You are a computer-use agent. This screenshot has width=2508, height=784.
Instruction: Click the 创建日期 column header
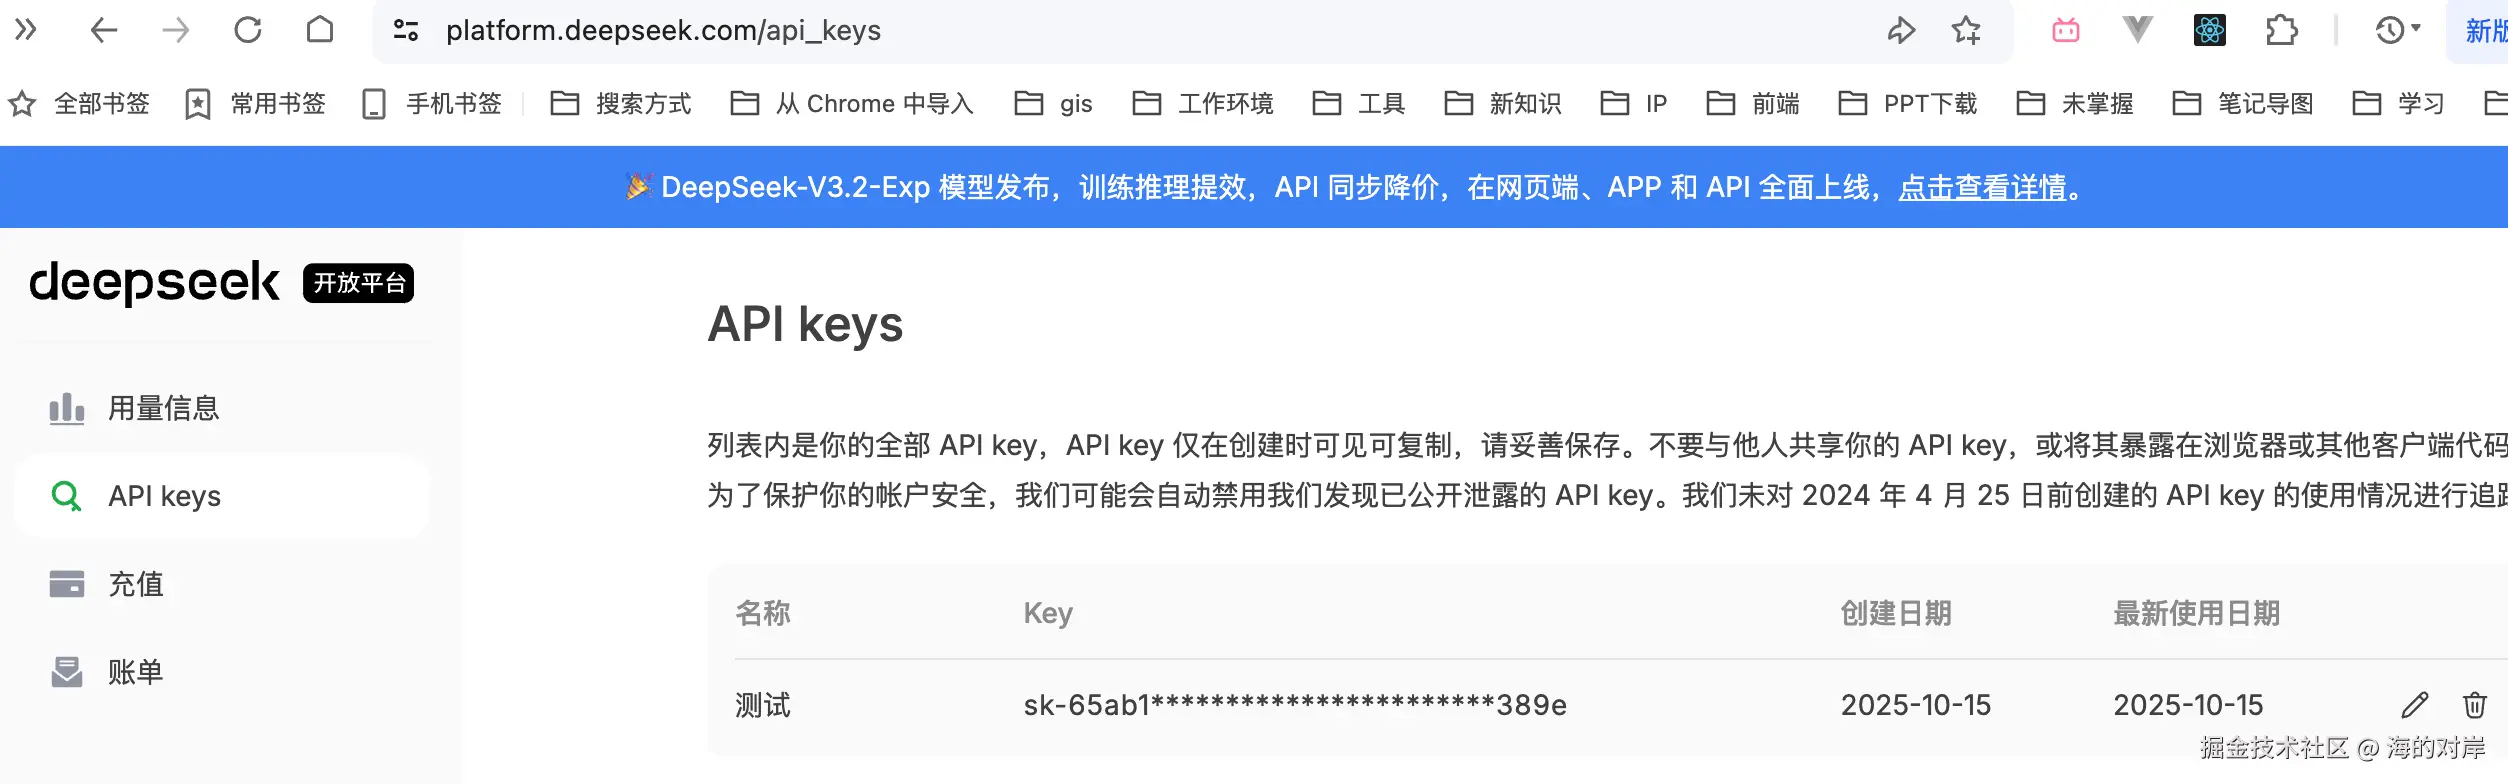pos(1896,613)
